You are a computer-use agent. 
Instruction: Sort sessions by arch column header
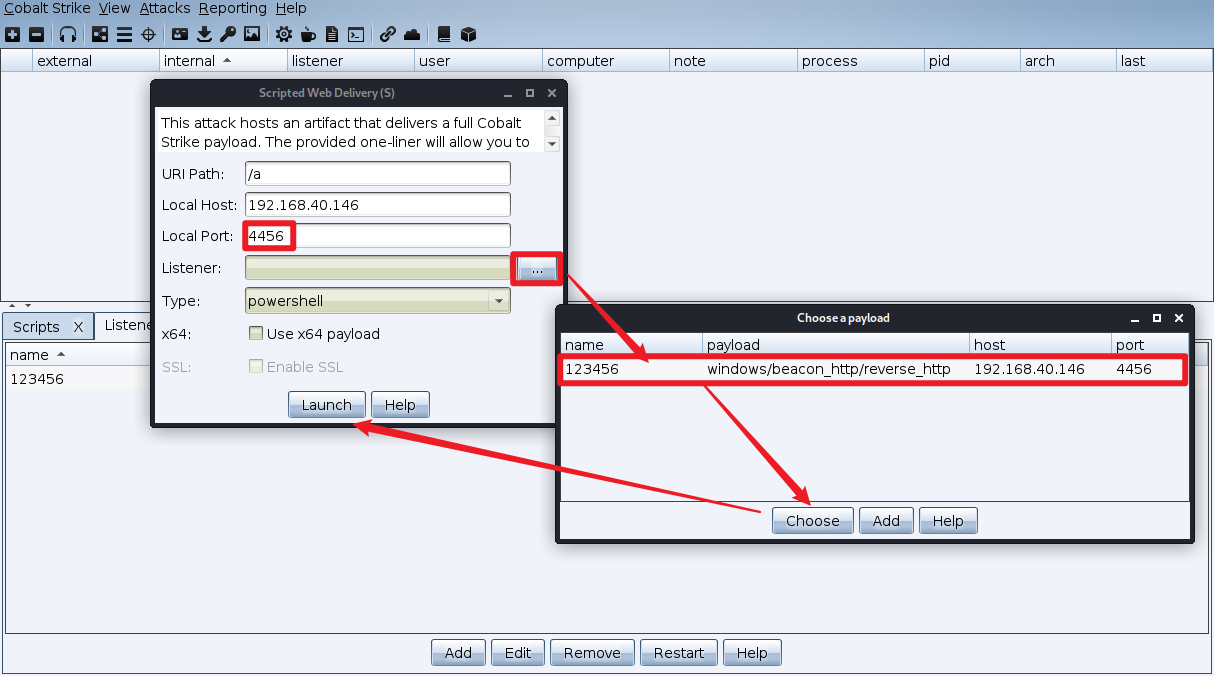click(1068, 61)
